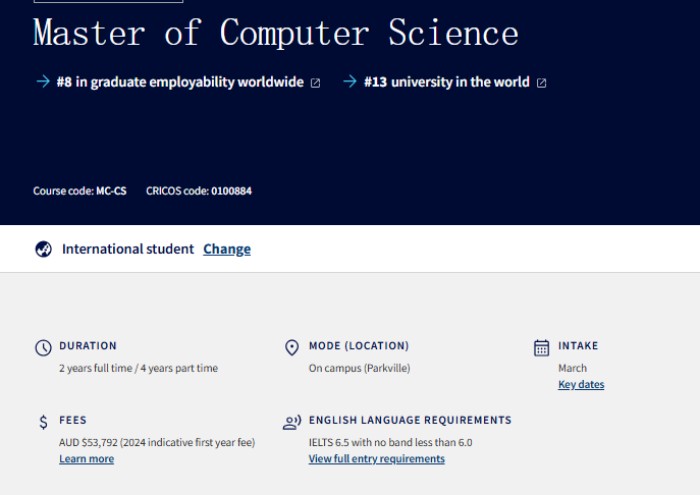View full entry requirements link

(376, 459)
